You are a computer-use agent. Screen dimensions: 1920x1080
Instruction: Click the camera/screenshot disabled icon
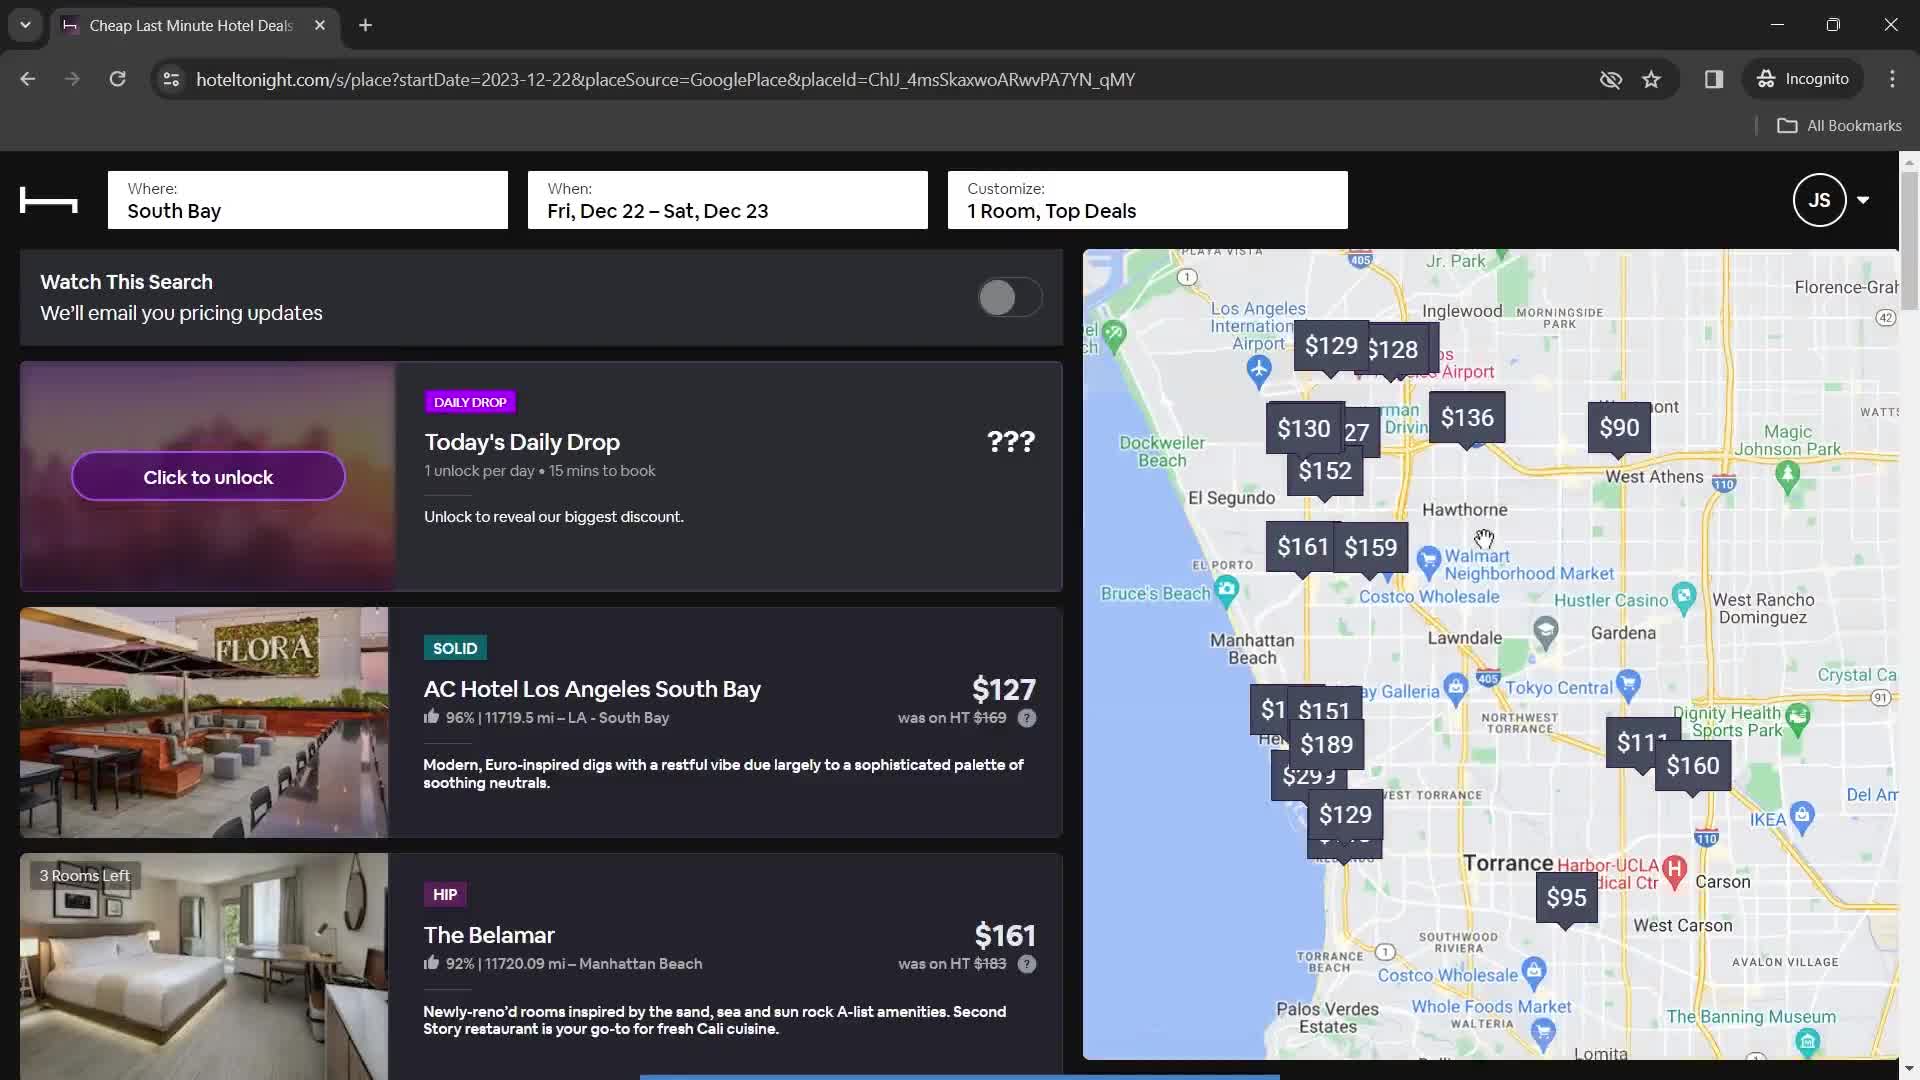1610,79
